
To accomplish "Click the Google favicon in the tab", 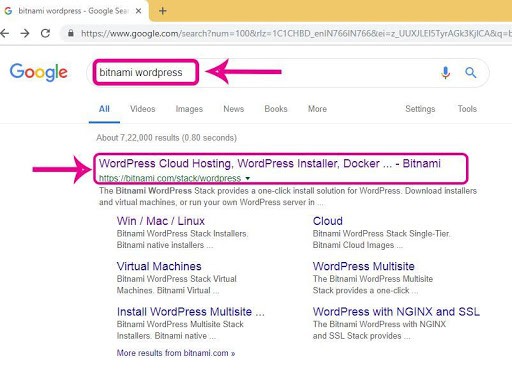I will click(8, 11).
